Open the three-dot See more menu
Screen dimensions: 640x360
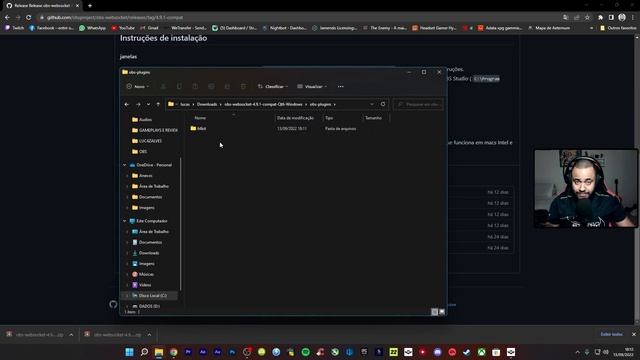pos(340,87)
